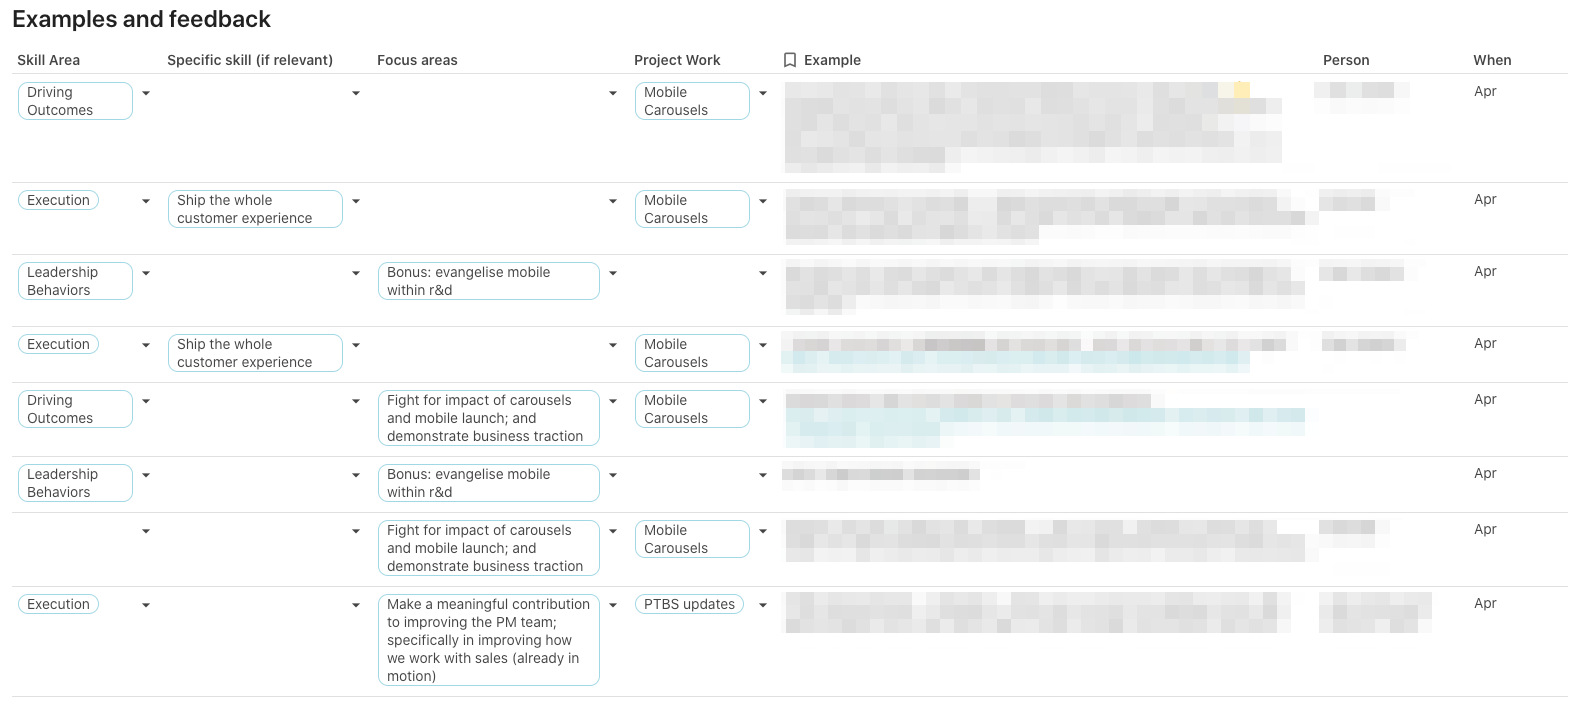
Task: Click the Focus areas column header
Action: [x=417, y=60]
